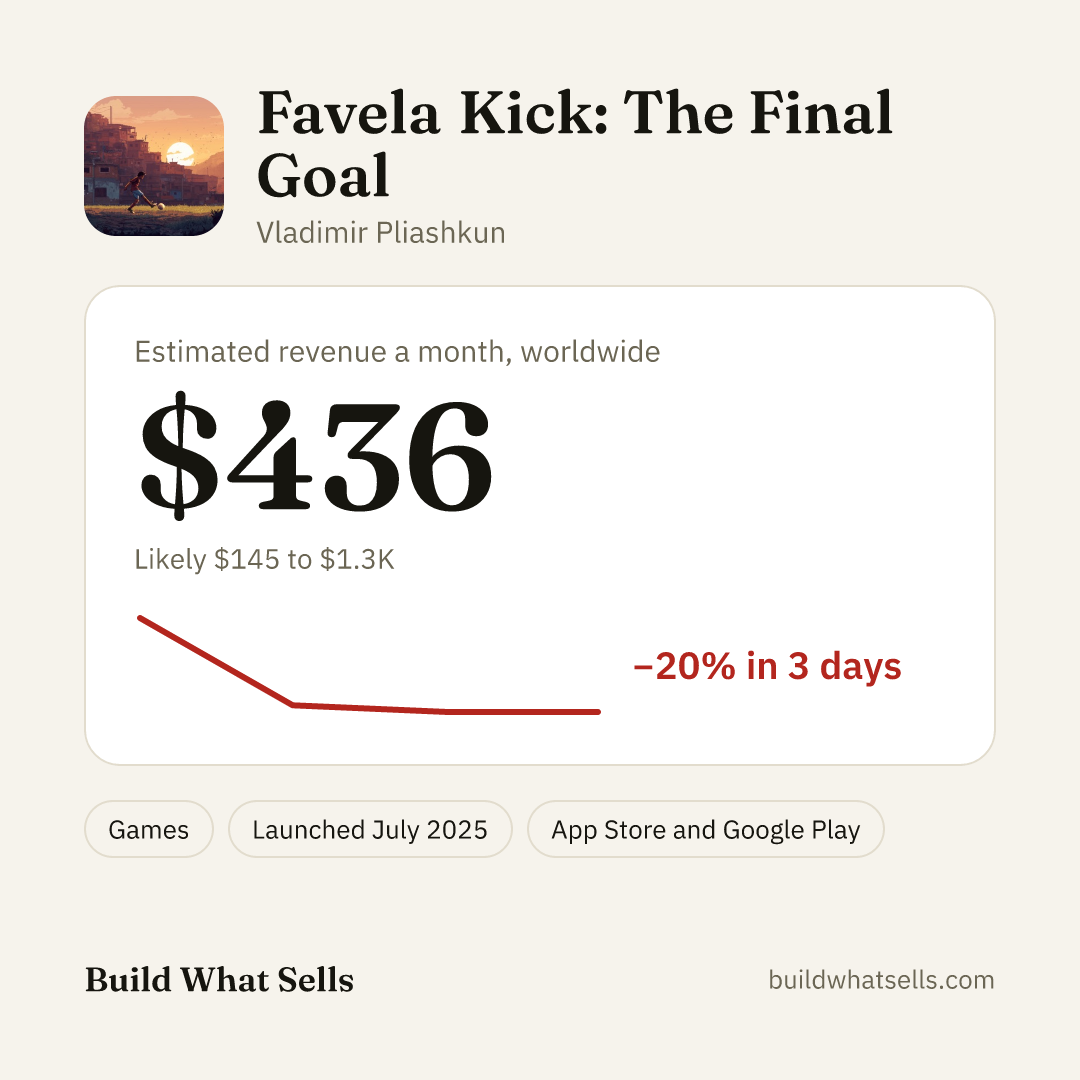Viewport: 1080px width, 1080px height.
Task: Click the word Goal in the title
Action: 323,176
